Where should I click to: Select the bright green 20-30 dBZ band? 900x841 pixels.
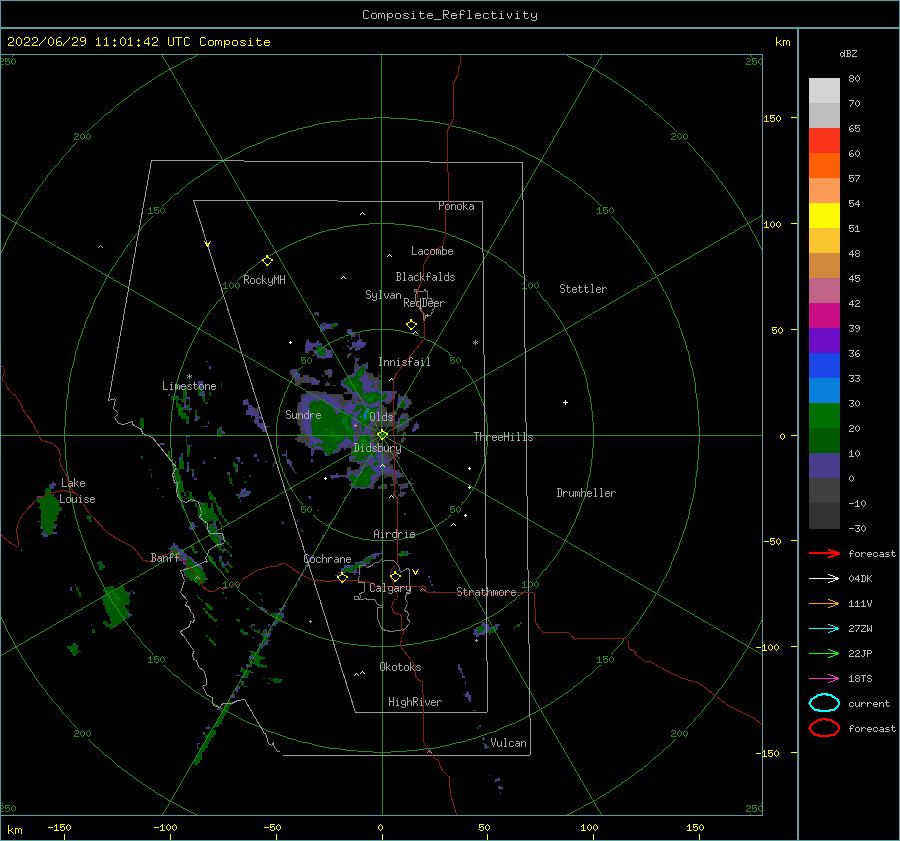(x=824, y=416)
